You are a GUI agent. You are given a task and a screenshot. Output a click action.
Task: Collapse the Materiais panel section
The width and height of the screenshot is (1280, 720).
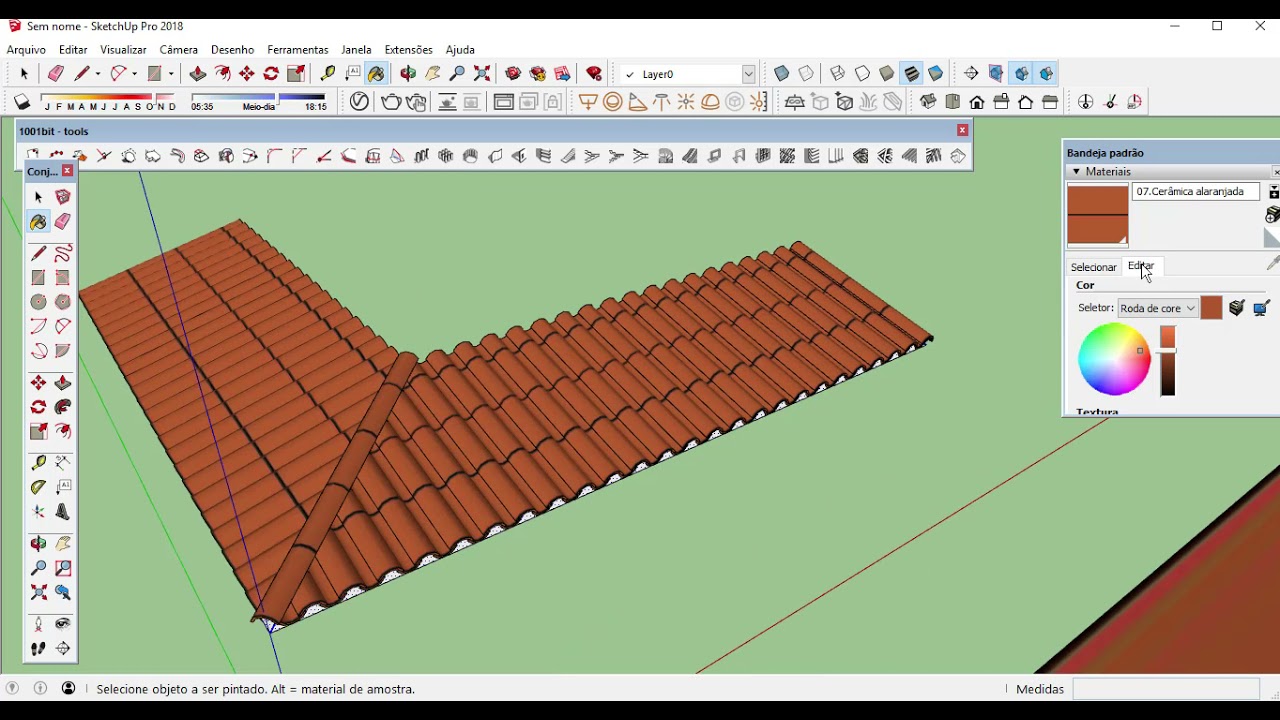click(x=1076, y=172)
